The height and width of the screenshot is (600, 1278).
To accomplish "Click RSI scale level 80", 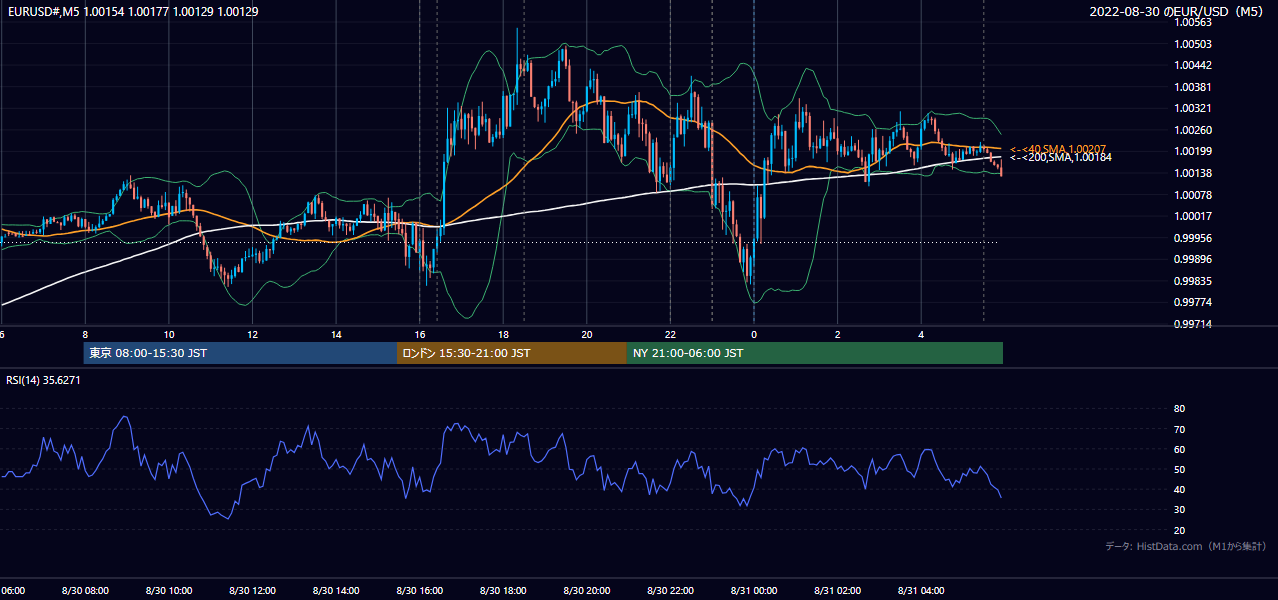I will 1179,409.
